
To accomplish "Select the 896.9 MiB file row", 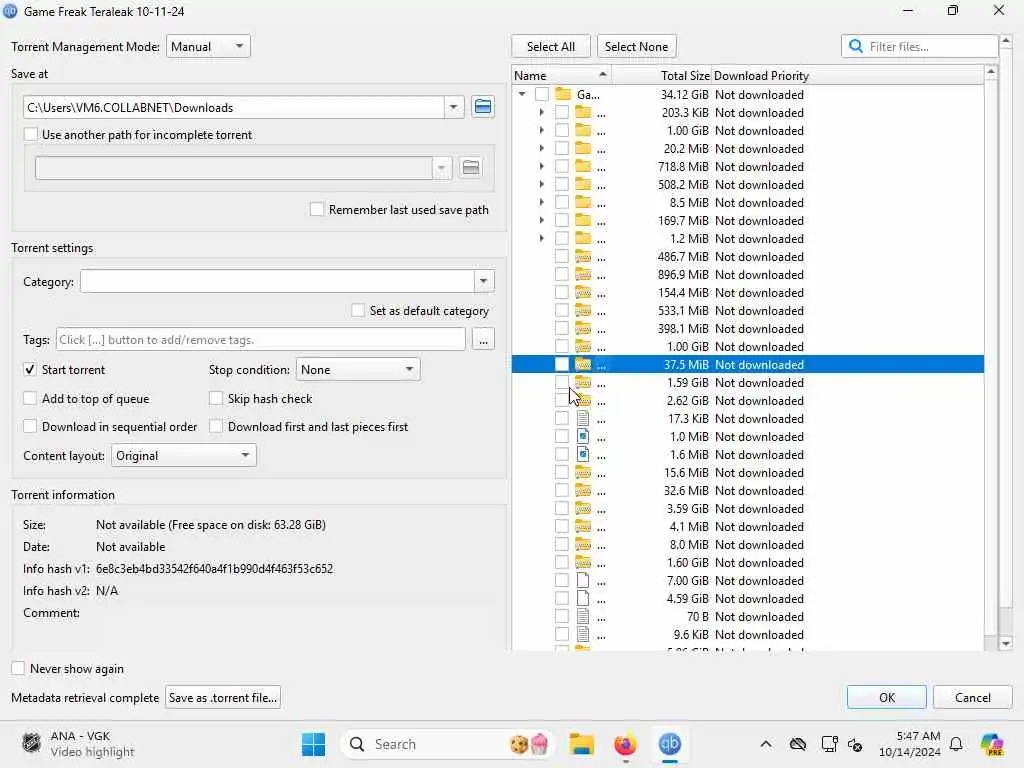I will 748,274.
